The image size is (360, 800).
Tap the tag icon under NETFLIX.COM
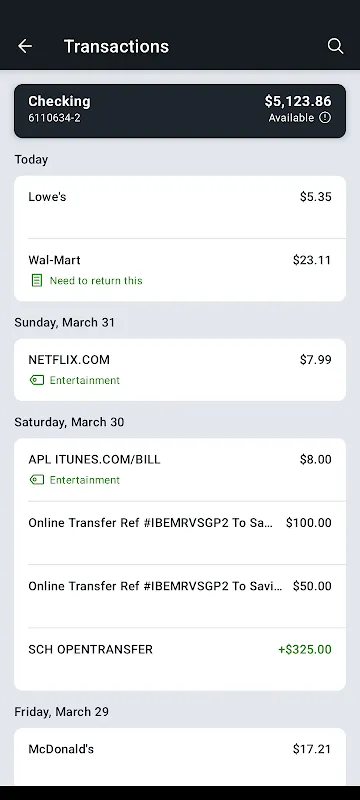pos(37,380)
